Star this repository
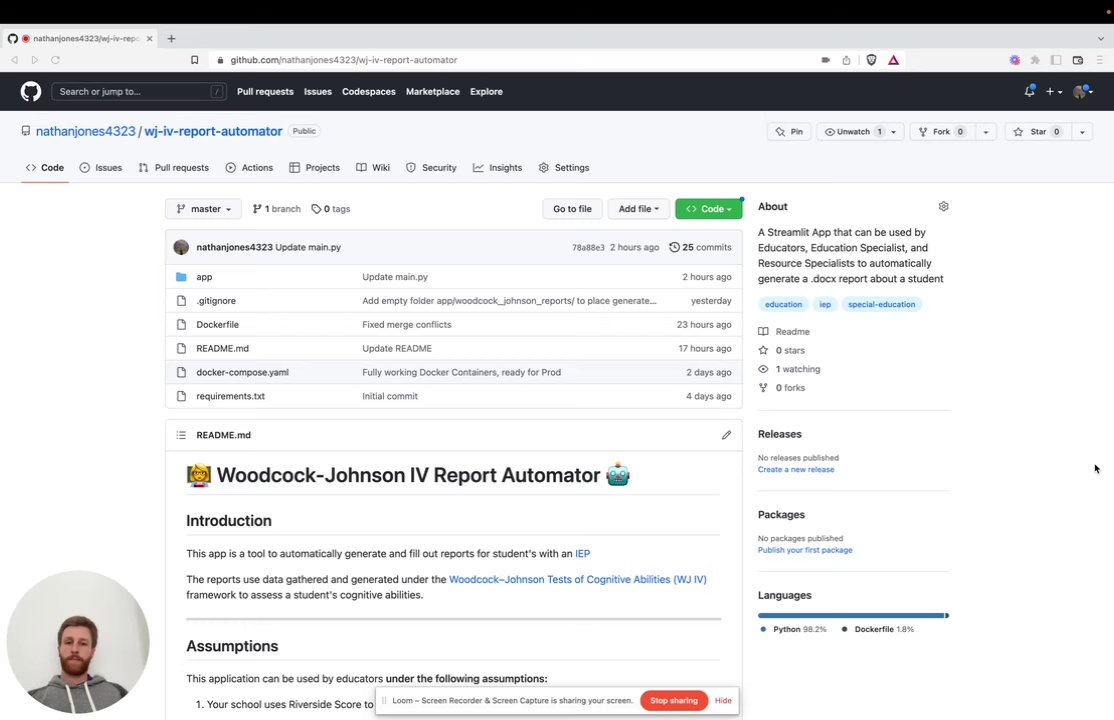 [x=1038, y=131]
